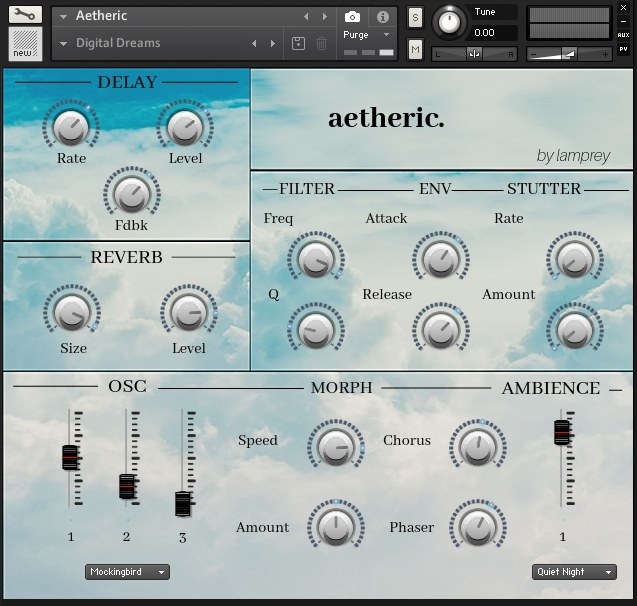
Task: Open the Mockingbird oscillator dropdown
Action: click(127, 572)
